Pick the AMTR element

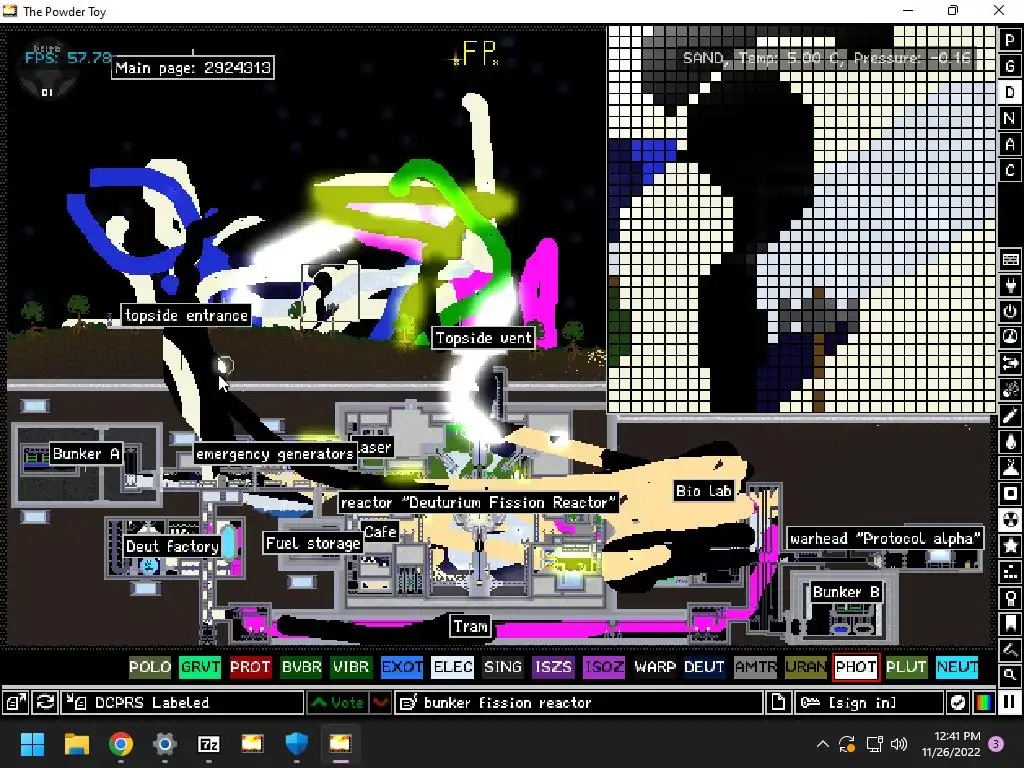pos(755,667)
